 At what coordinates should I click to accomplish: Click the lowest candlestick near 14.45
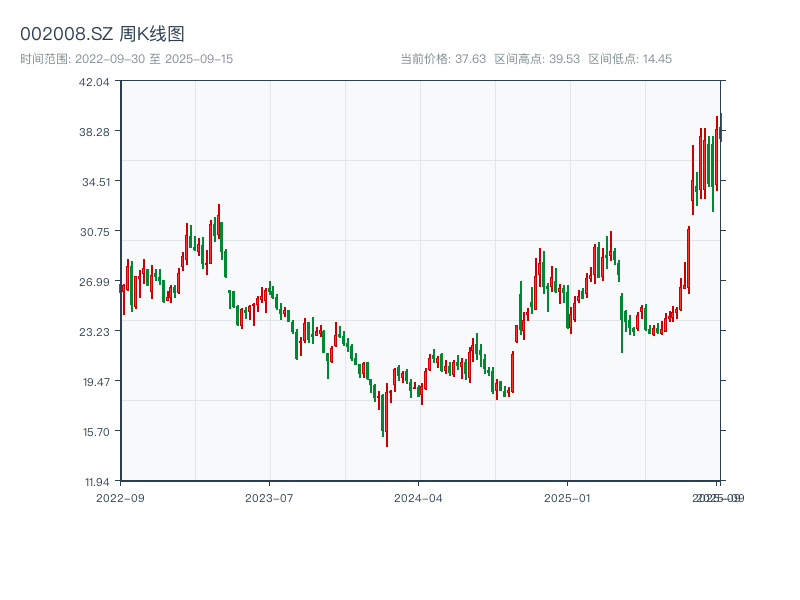coord(387,415)
